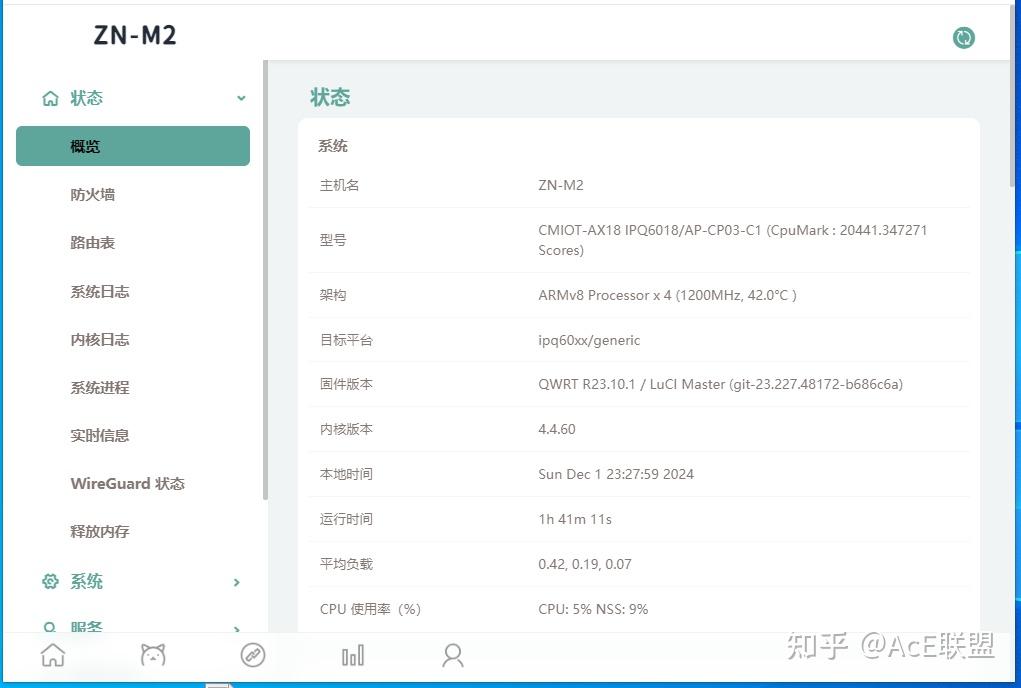This screenshot has width=1021, height=688.
Task: Click the 平均负载 label
Action: pos(346,564)
